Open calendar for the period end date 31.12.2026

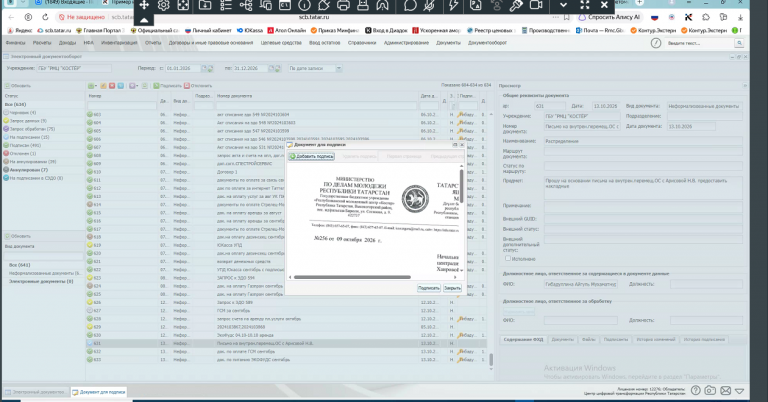271,69
